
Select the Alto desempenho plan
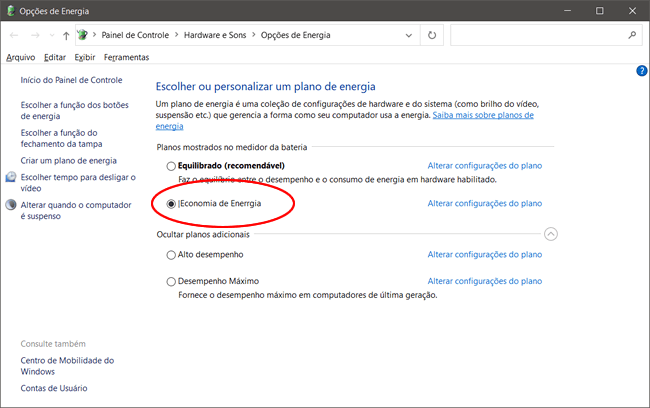pos(171,255)
